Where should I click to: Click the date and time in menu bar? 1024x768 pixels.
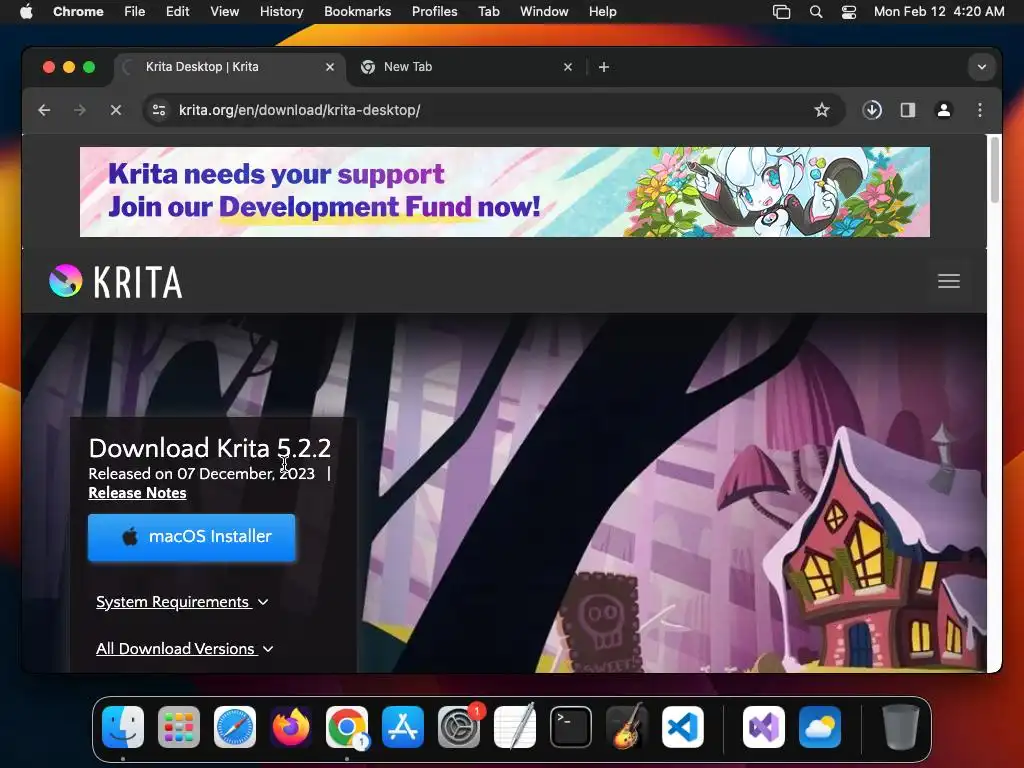939,12
